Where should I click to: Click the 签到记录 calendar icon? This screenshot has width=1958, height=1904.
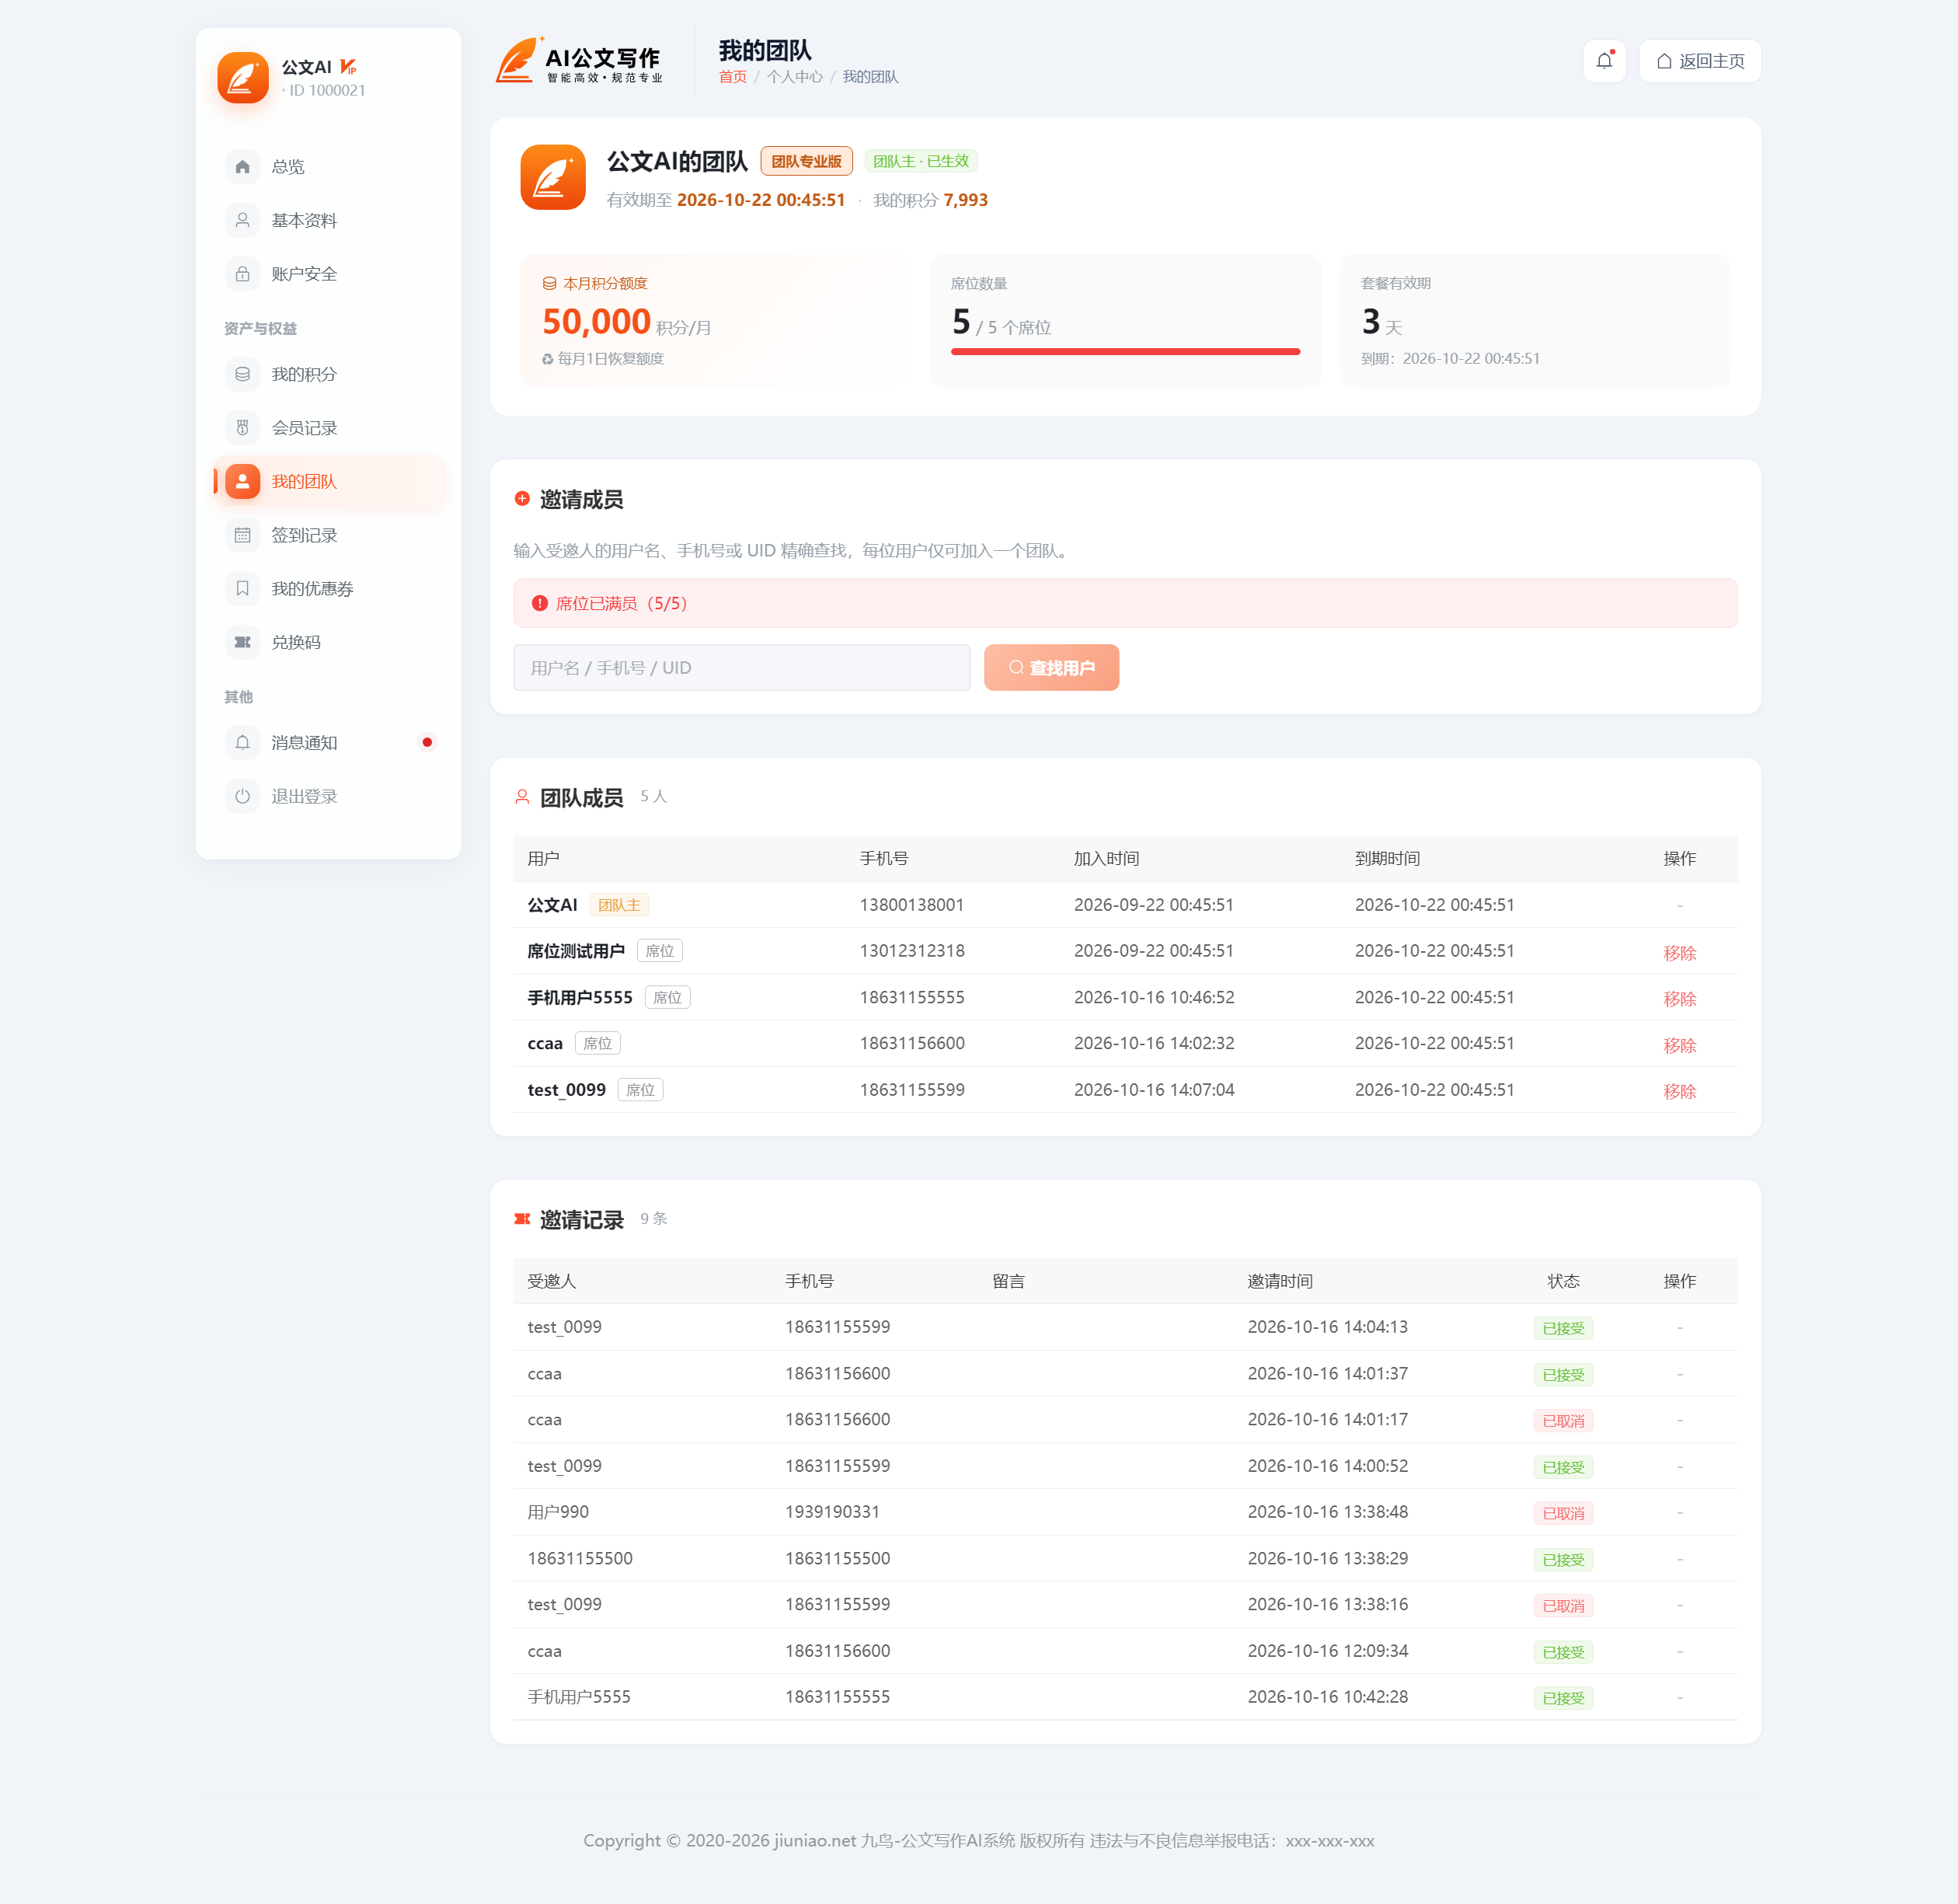coord(242,535)
